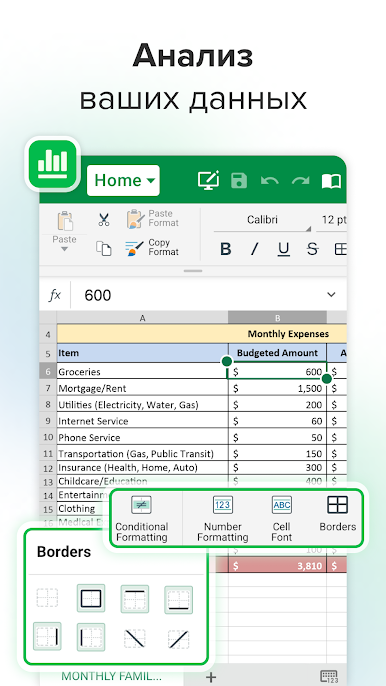
Task: Apply all outer borders
Action: [x=91, y=598]
